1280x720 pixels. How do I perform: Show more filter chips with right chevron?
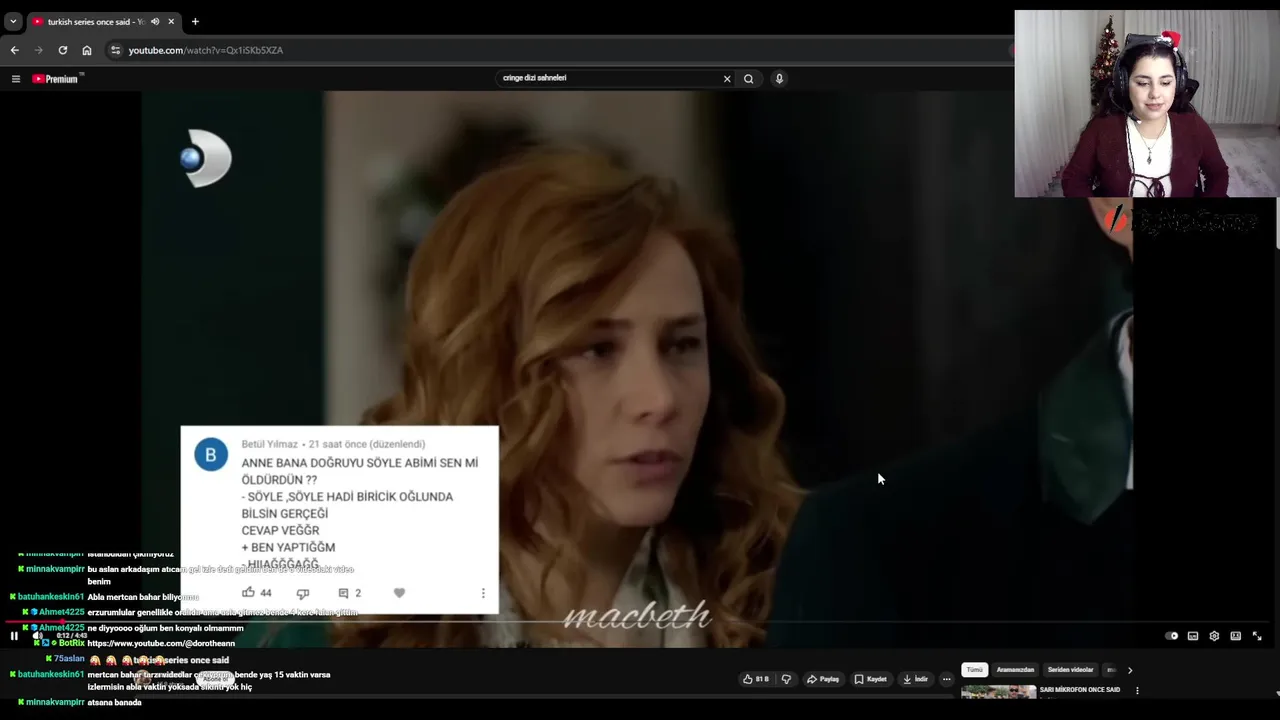tap(1130, 670)
